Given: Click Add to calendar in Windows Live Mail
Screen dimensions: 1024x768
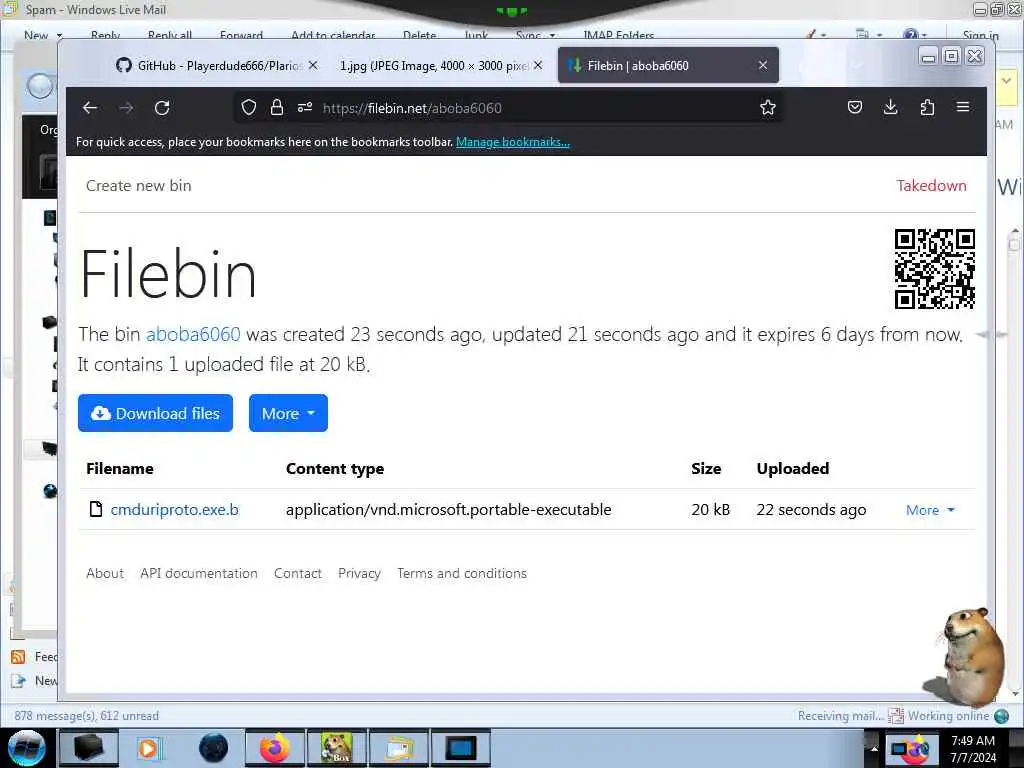Looking at the screenshot, I should [333, 35].
